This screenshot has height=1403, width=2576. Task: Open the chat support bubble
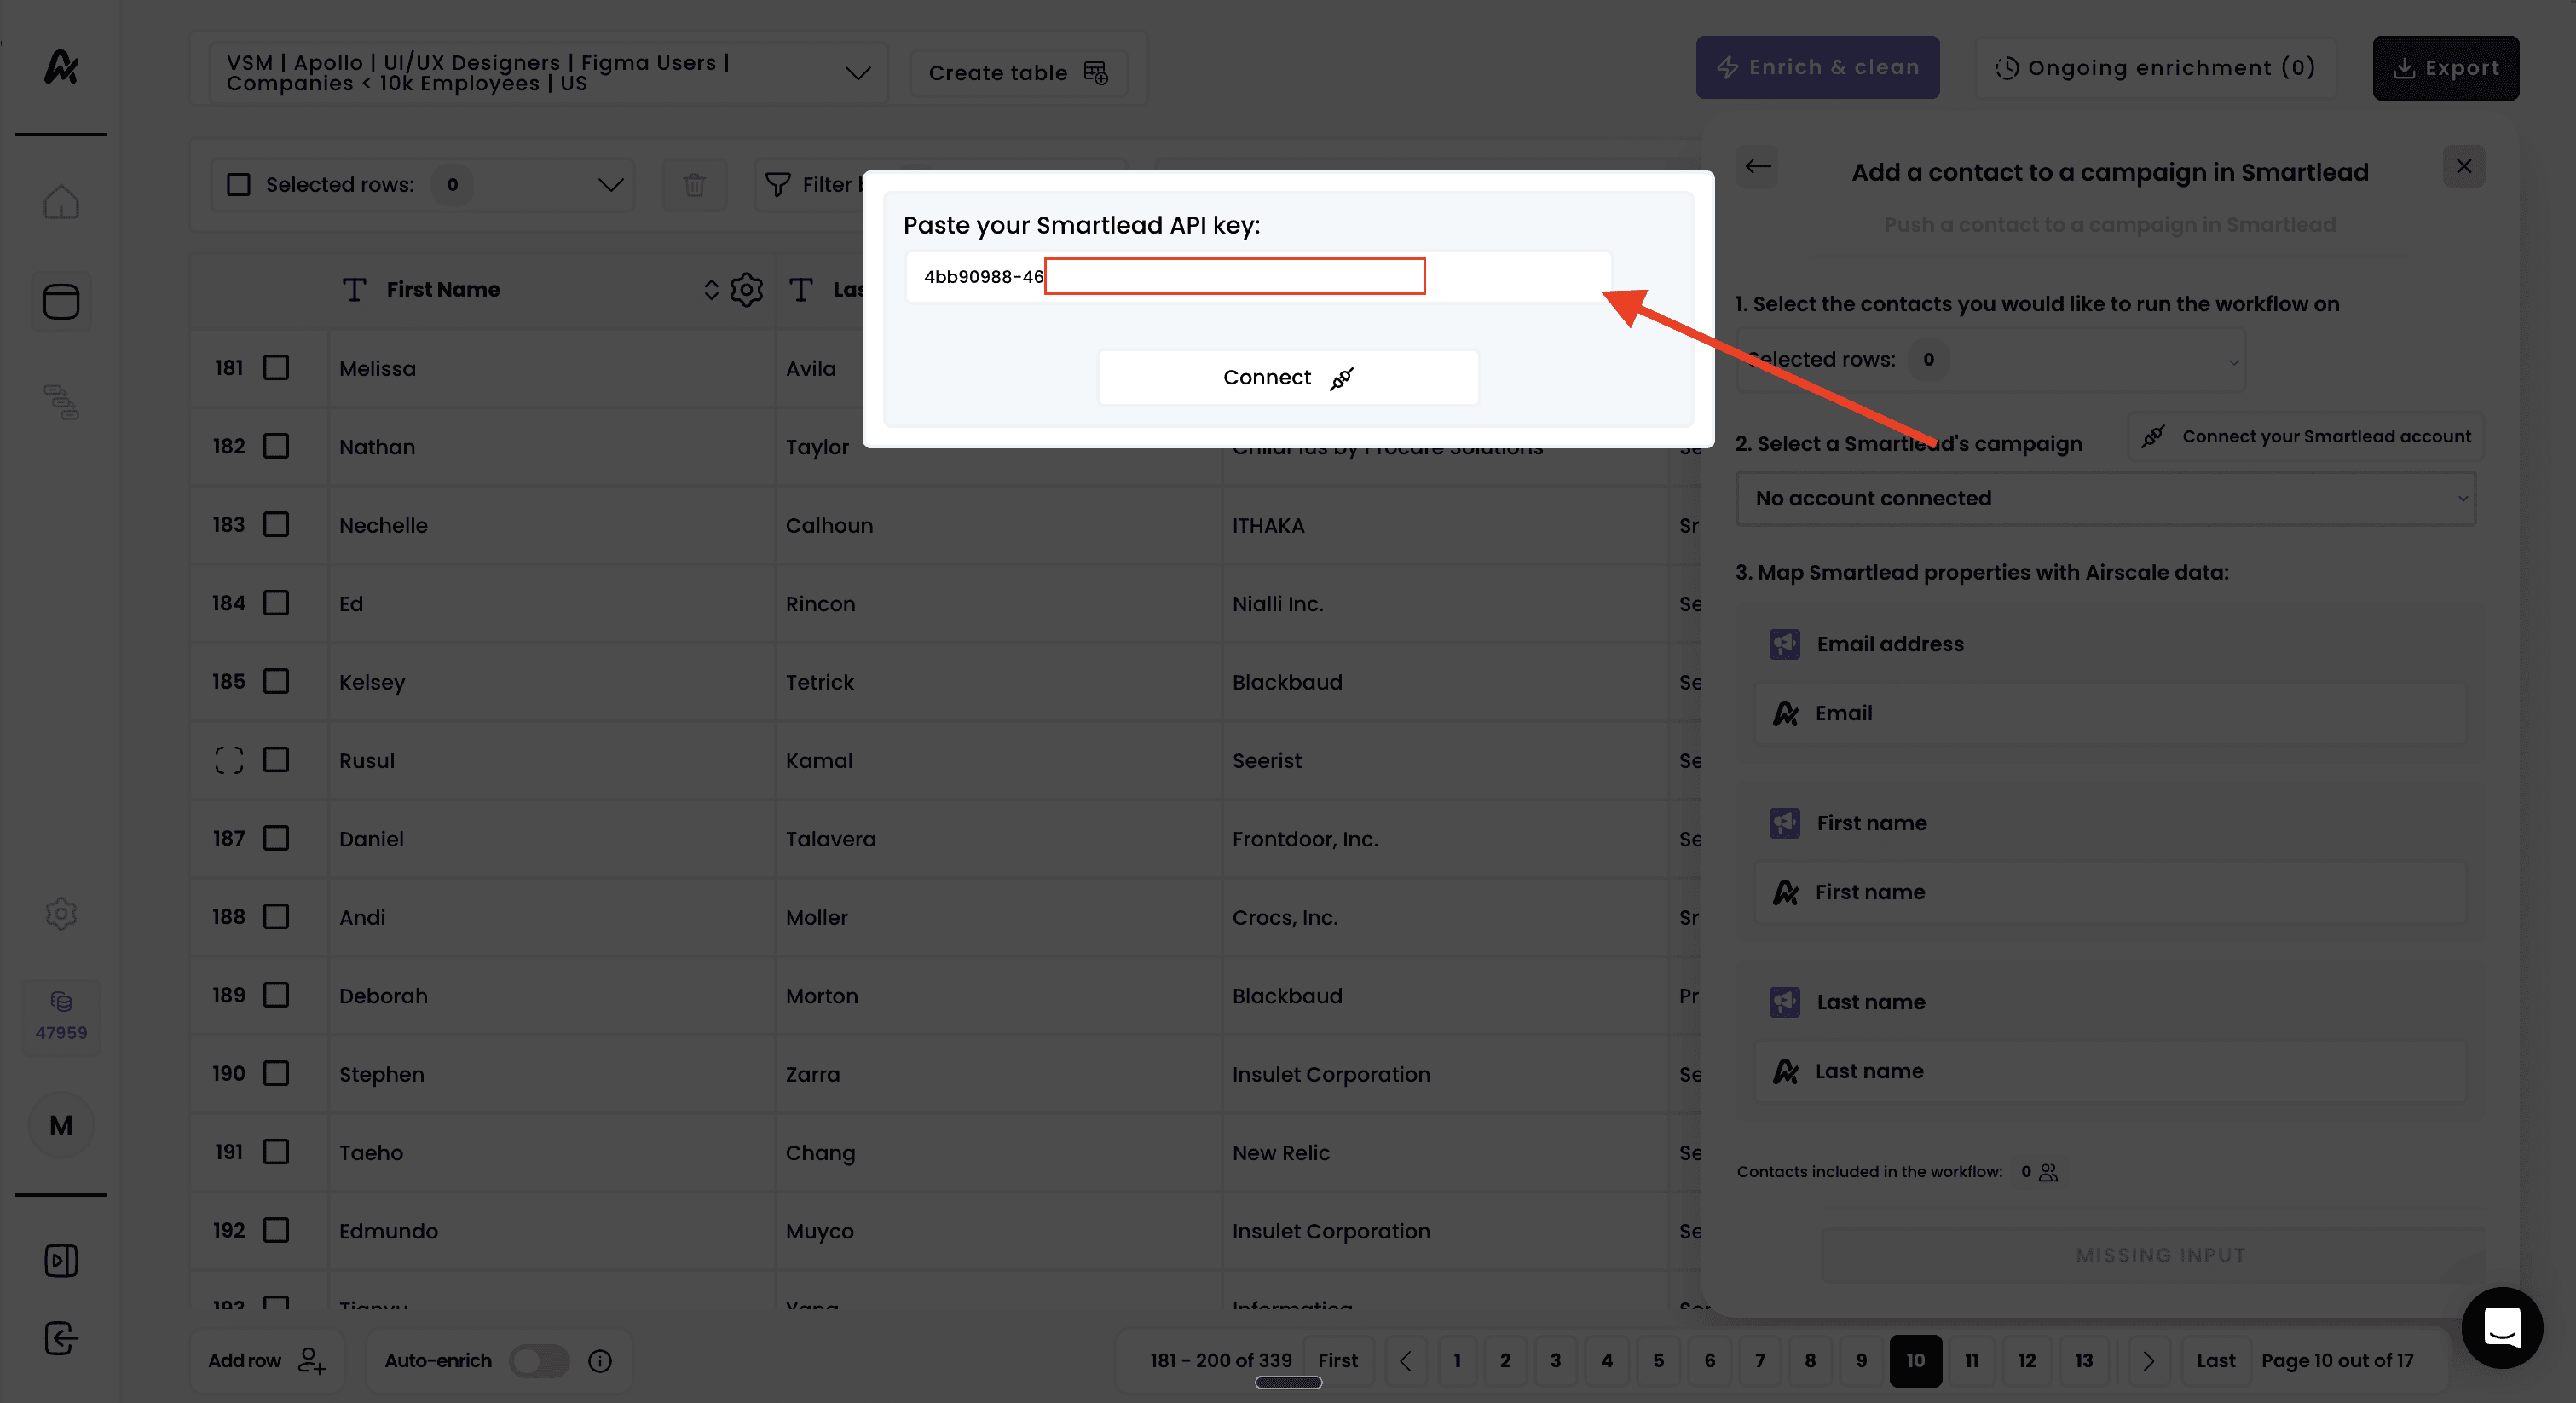[2502, 1327]
